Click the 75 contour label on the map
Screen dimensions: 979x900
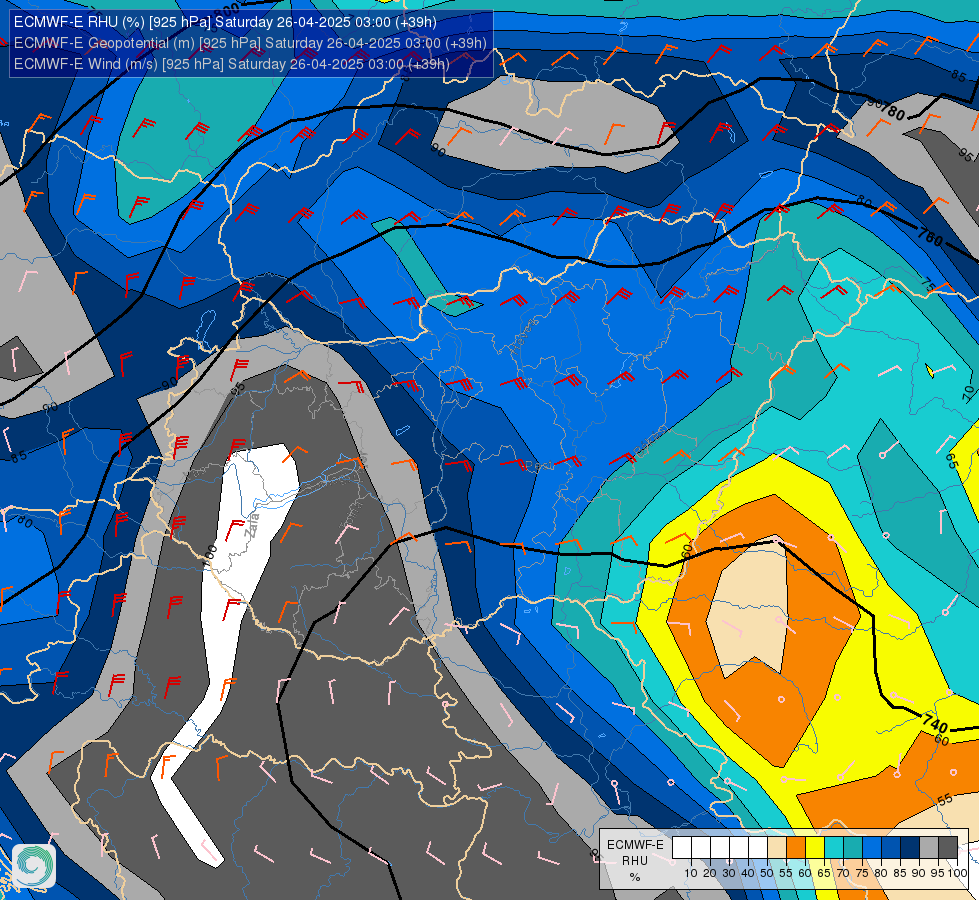pyautogui.click(x=928, y=283)
